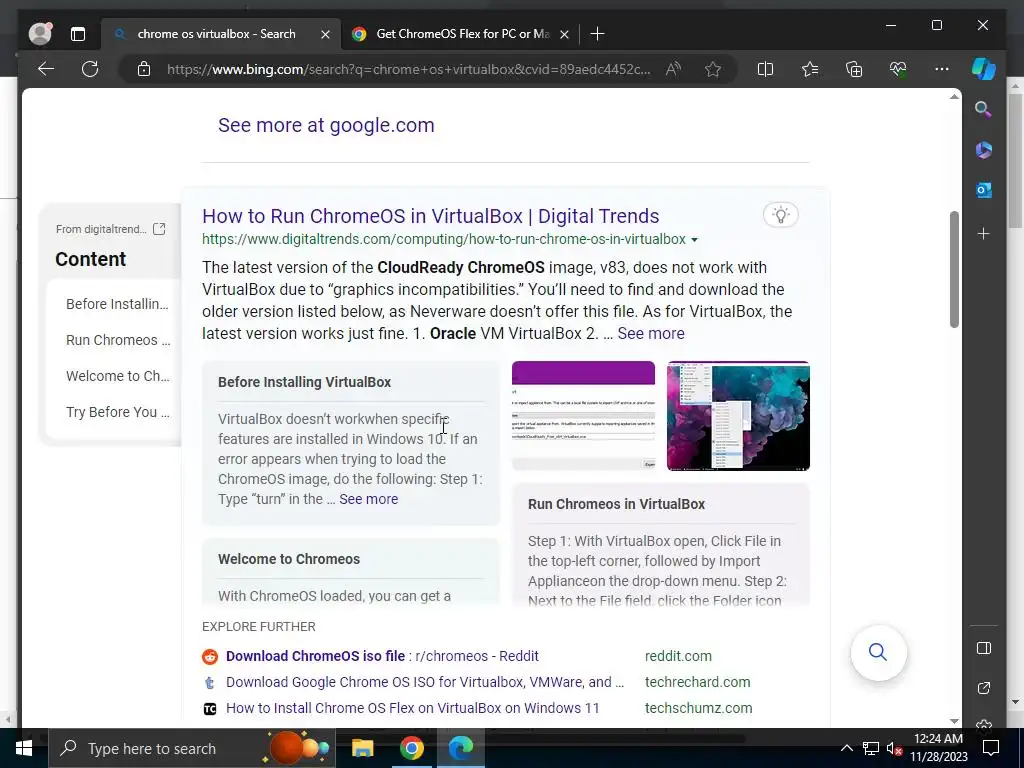The height and width of the screenshot is (768, 1024).
Task: Open the Favorites list icon
Action: (x=810, y=69)
